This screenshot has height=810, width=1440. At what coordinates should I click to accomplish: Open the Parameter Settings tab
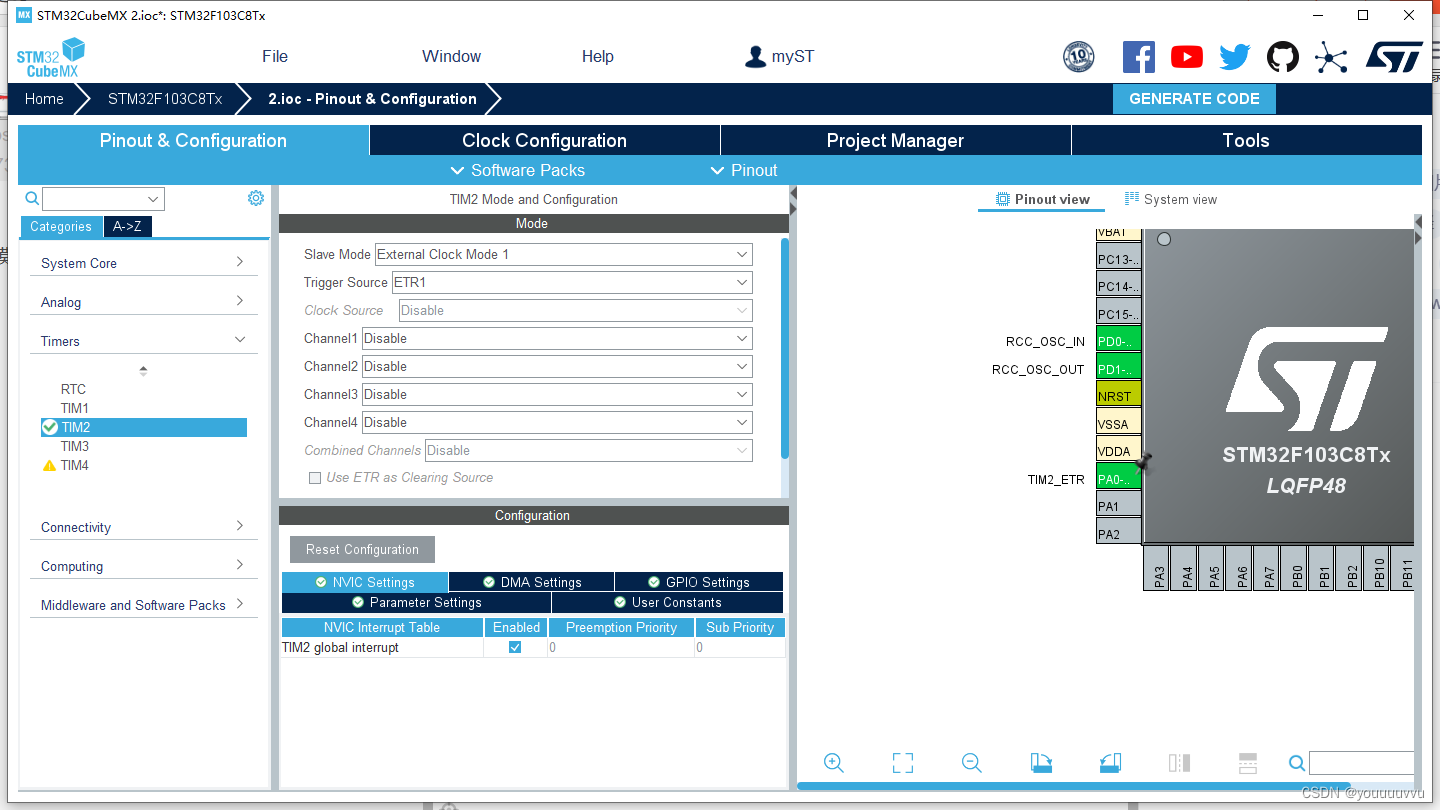pyautogui.click(x=417, y=602)
